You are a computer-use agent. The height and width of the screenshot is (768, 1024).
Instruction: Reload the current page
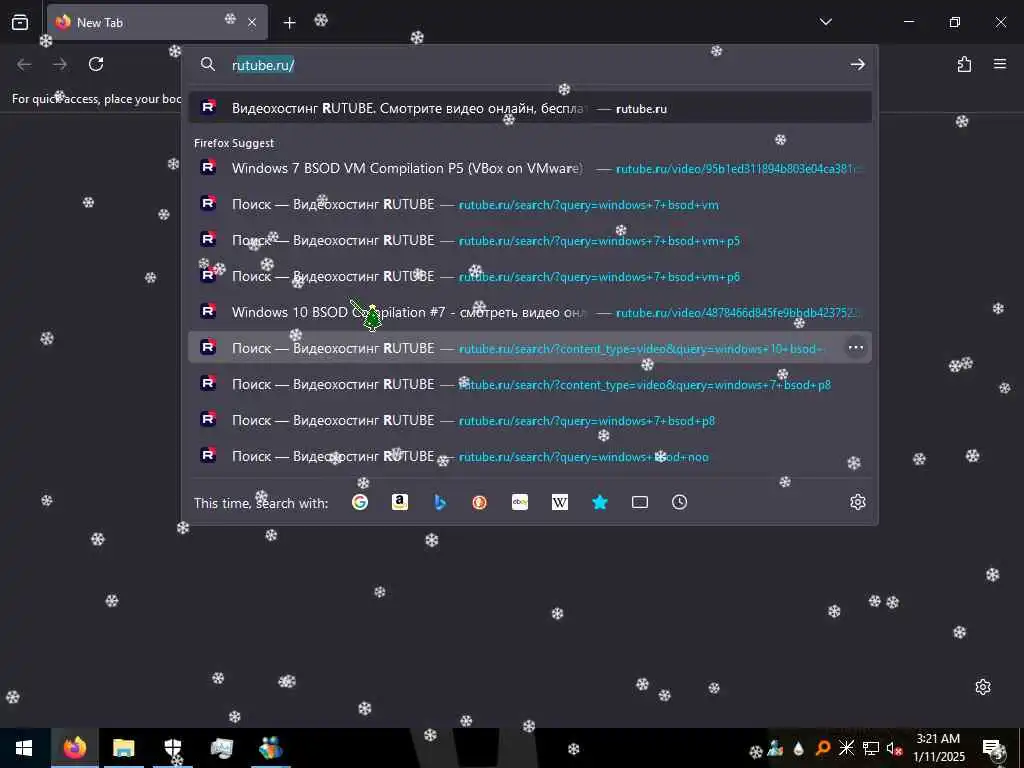[96, 64]
